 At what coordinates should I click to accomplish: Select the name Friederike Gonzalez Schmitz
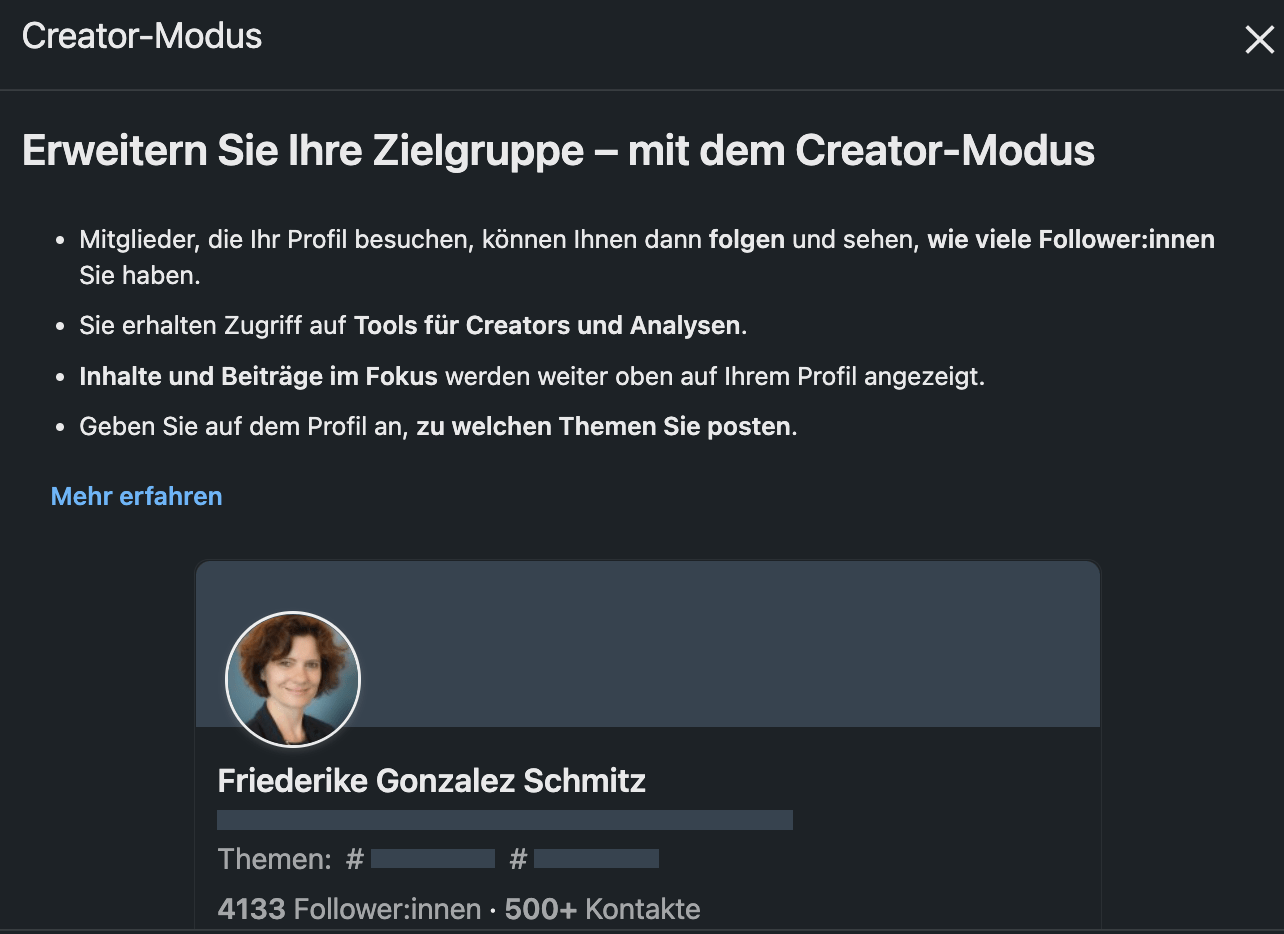[432, 780]
